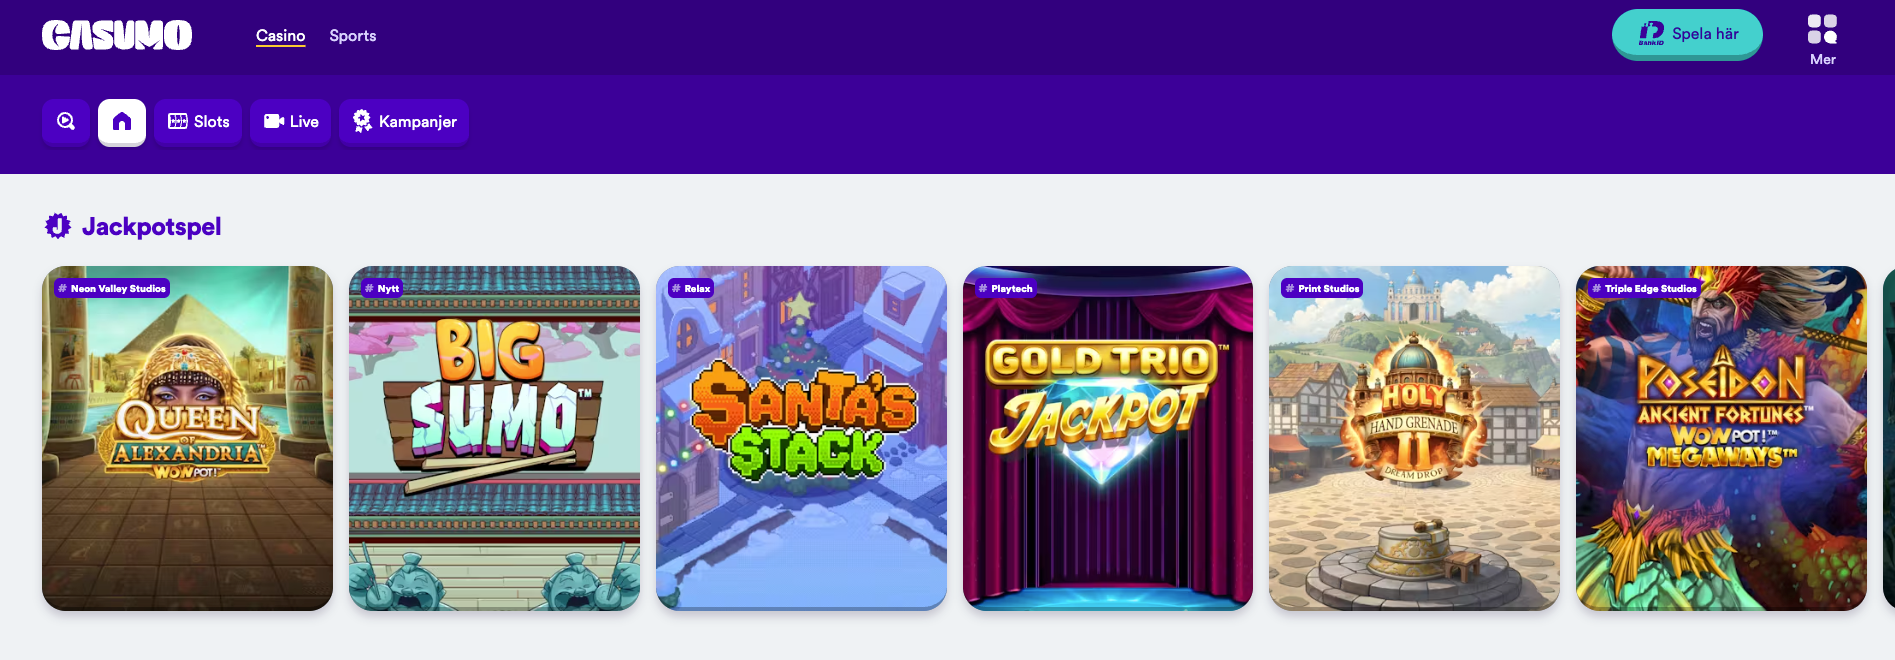
Task: Switch to the Sports tab
Action: (353, 36)
